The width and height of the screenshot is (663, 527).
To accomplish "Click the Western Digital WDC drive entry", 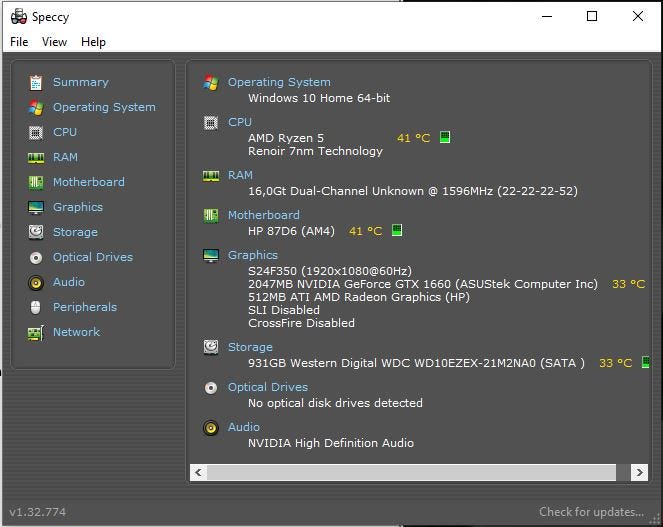I will 416,363.
